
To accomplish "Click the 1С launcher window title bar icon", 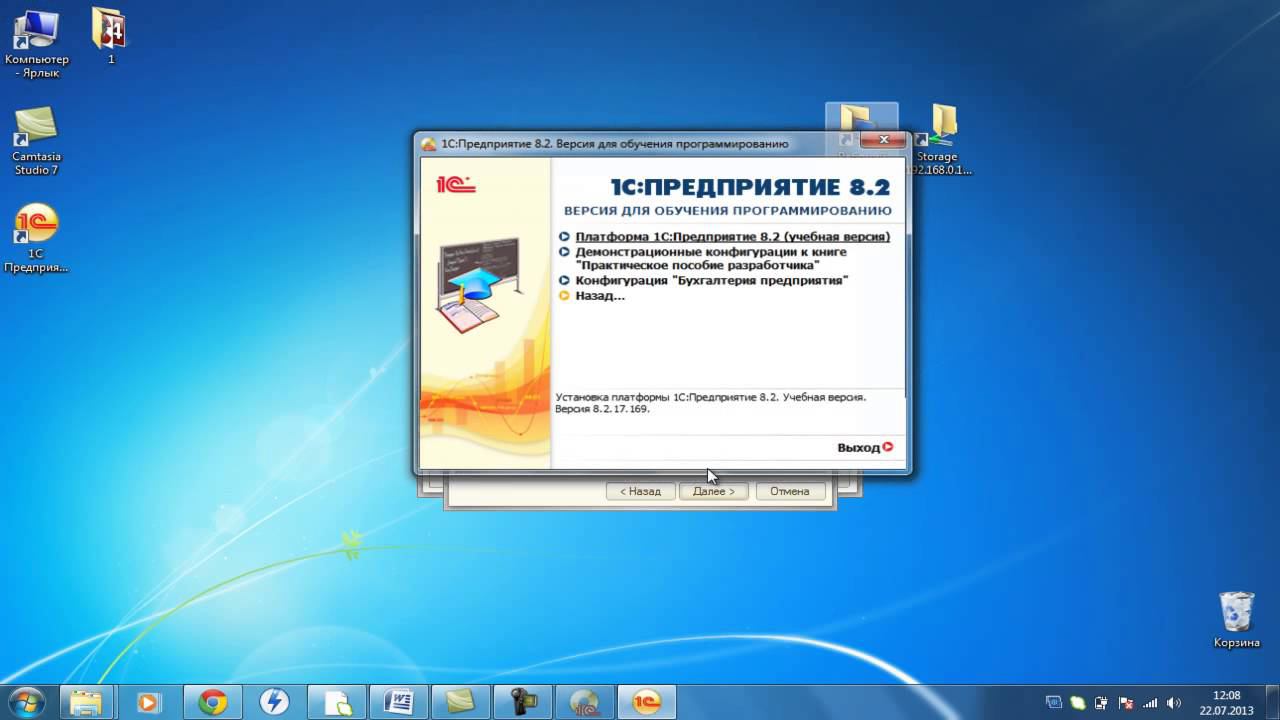I will [x=429, y=144].
